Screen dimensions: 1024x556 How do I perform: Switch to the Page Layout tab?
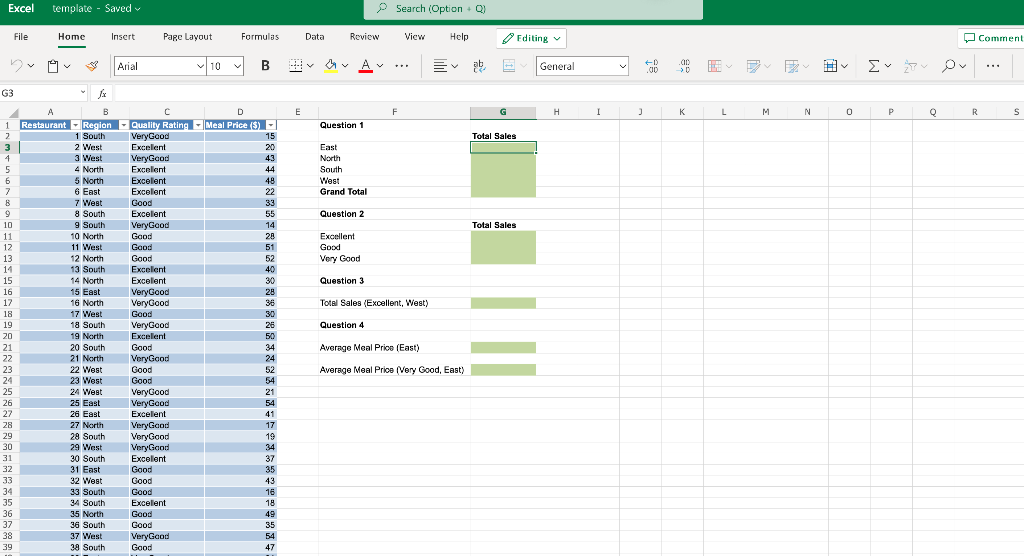coord(187,37)
